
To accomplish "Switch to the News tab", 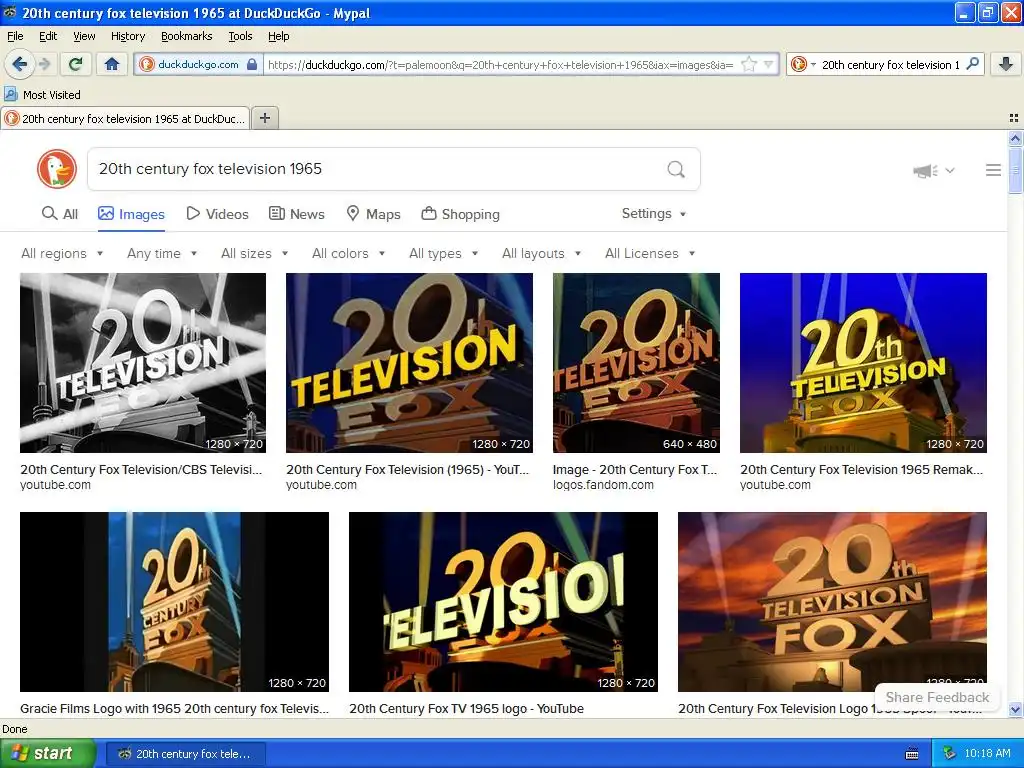I will point(296,214).
